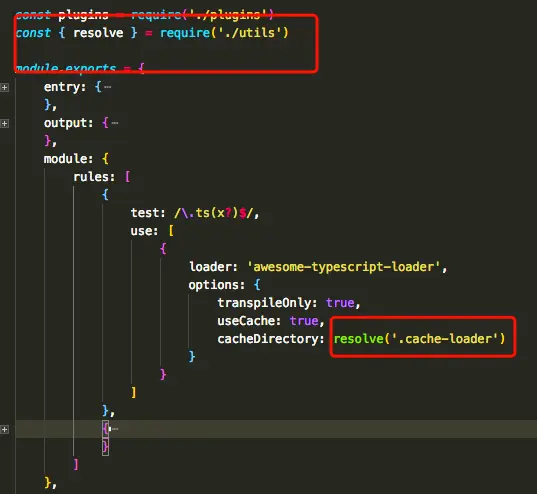Expand the folded output block
Image resolution: width=537 pixels, height=494 pixels.
4,123
